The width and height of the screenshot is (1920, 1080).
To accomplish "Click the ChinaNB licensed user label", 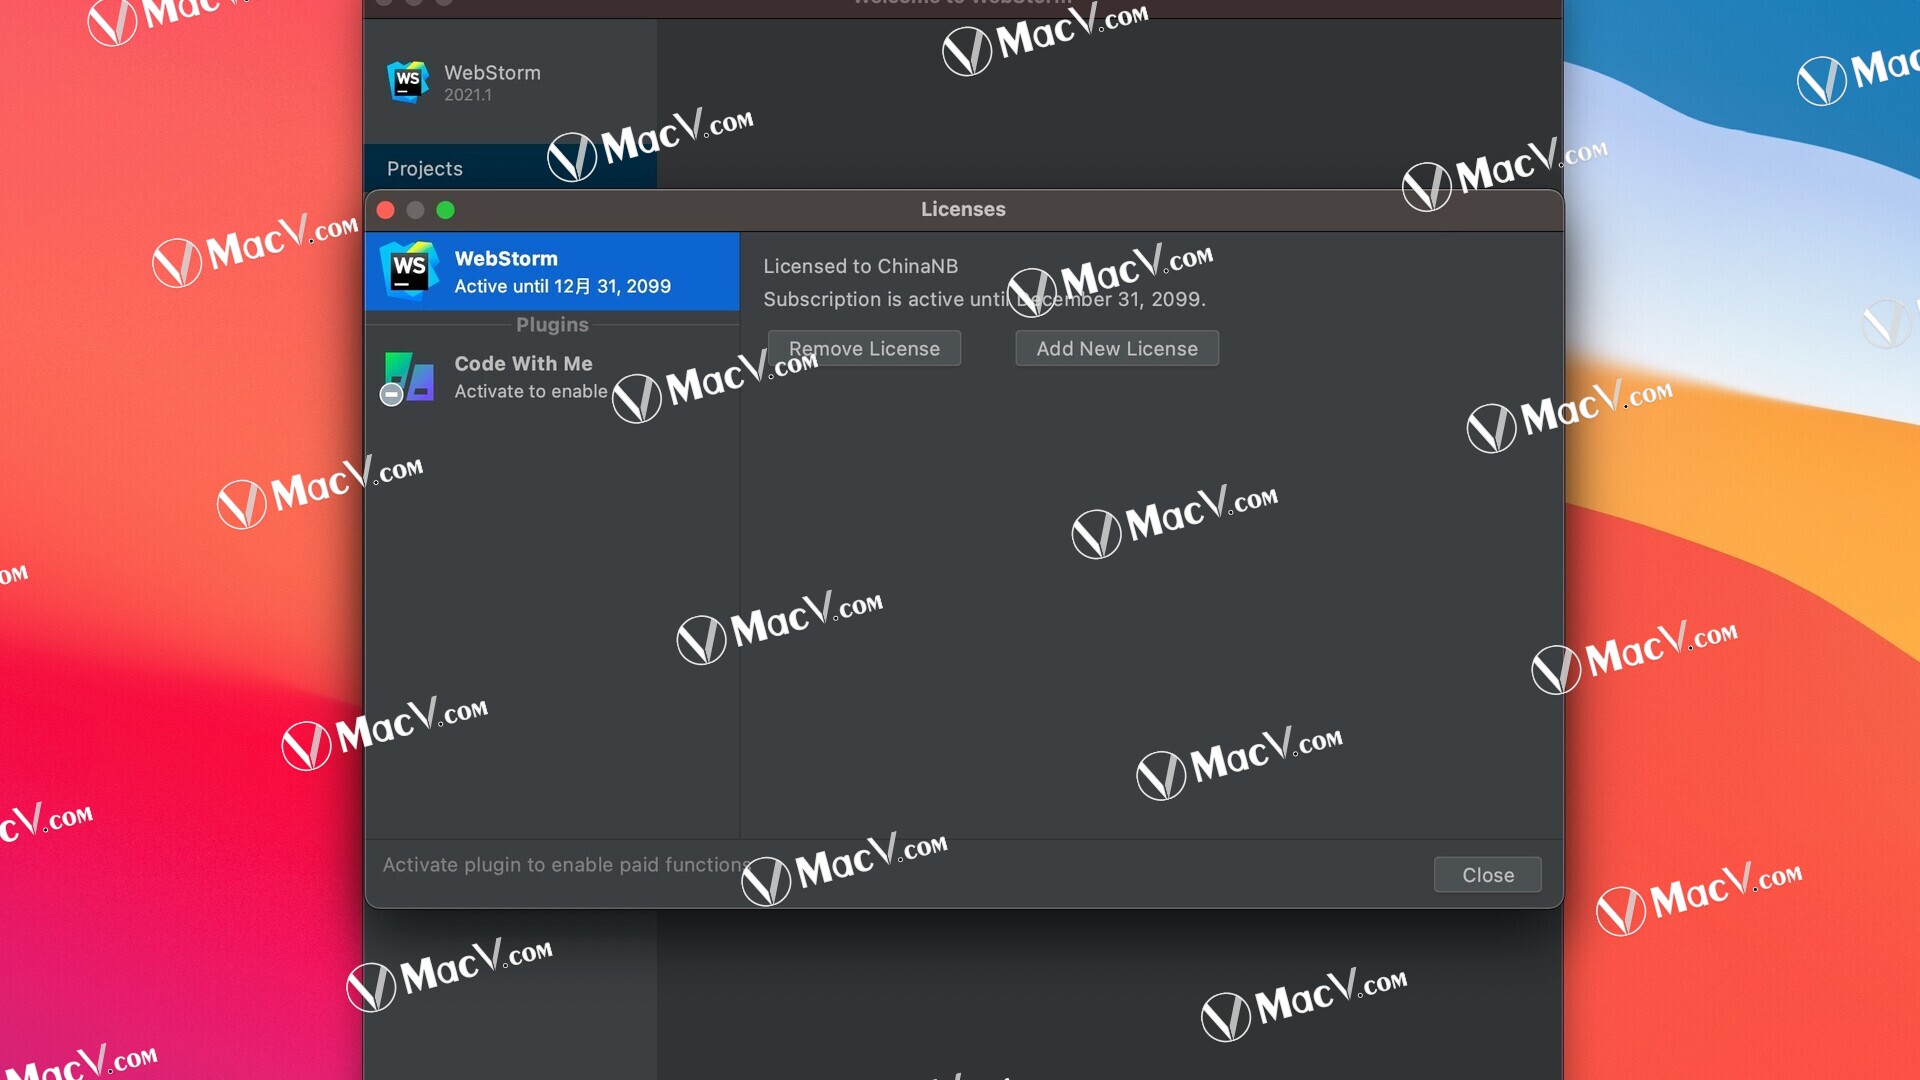I will pos(860,264).
